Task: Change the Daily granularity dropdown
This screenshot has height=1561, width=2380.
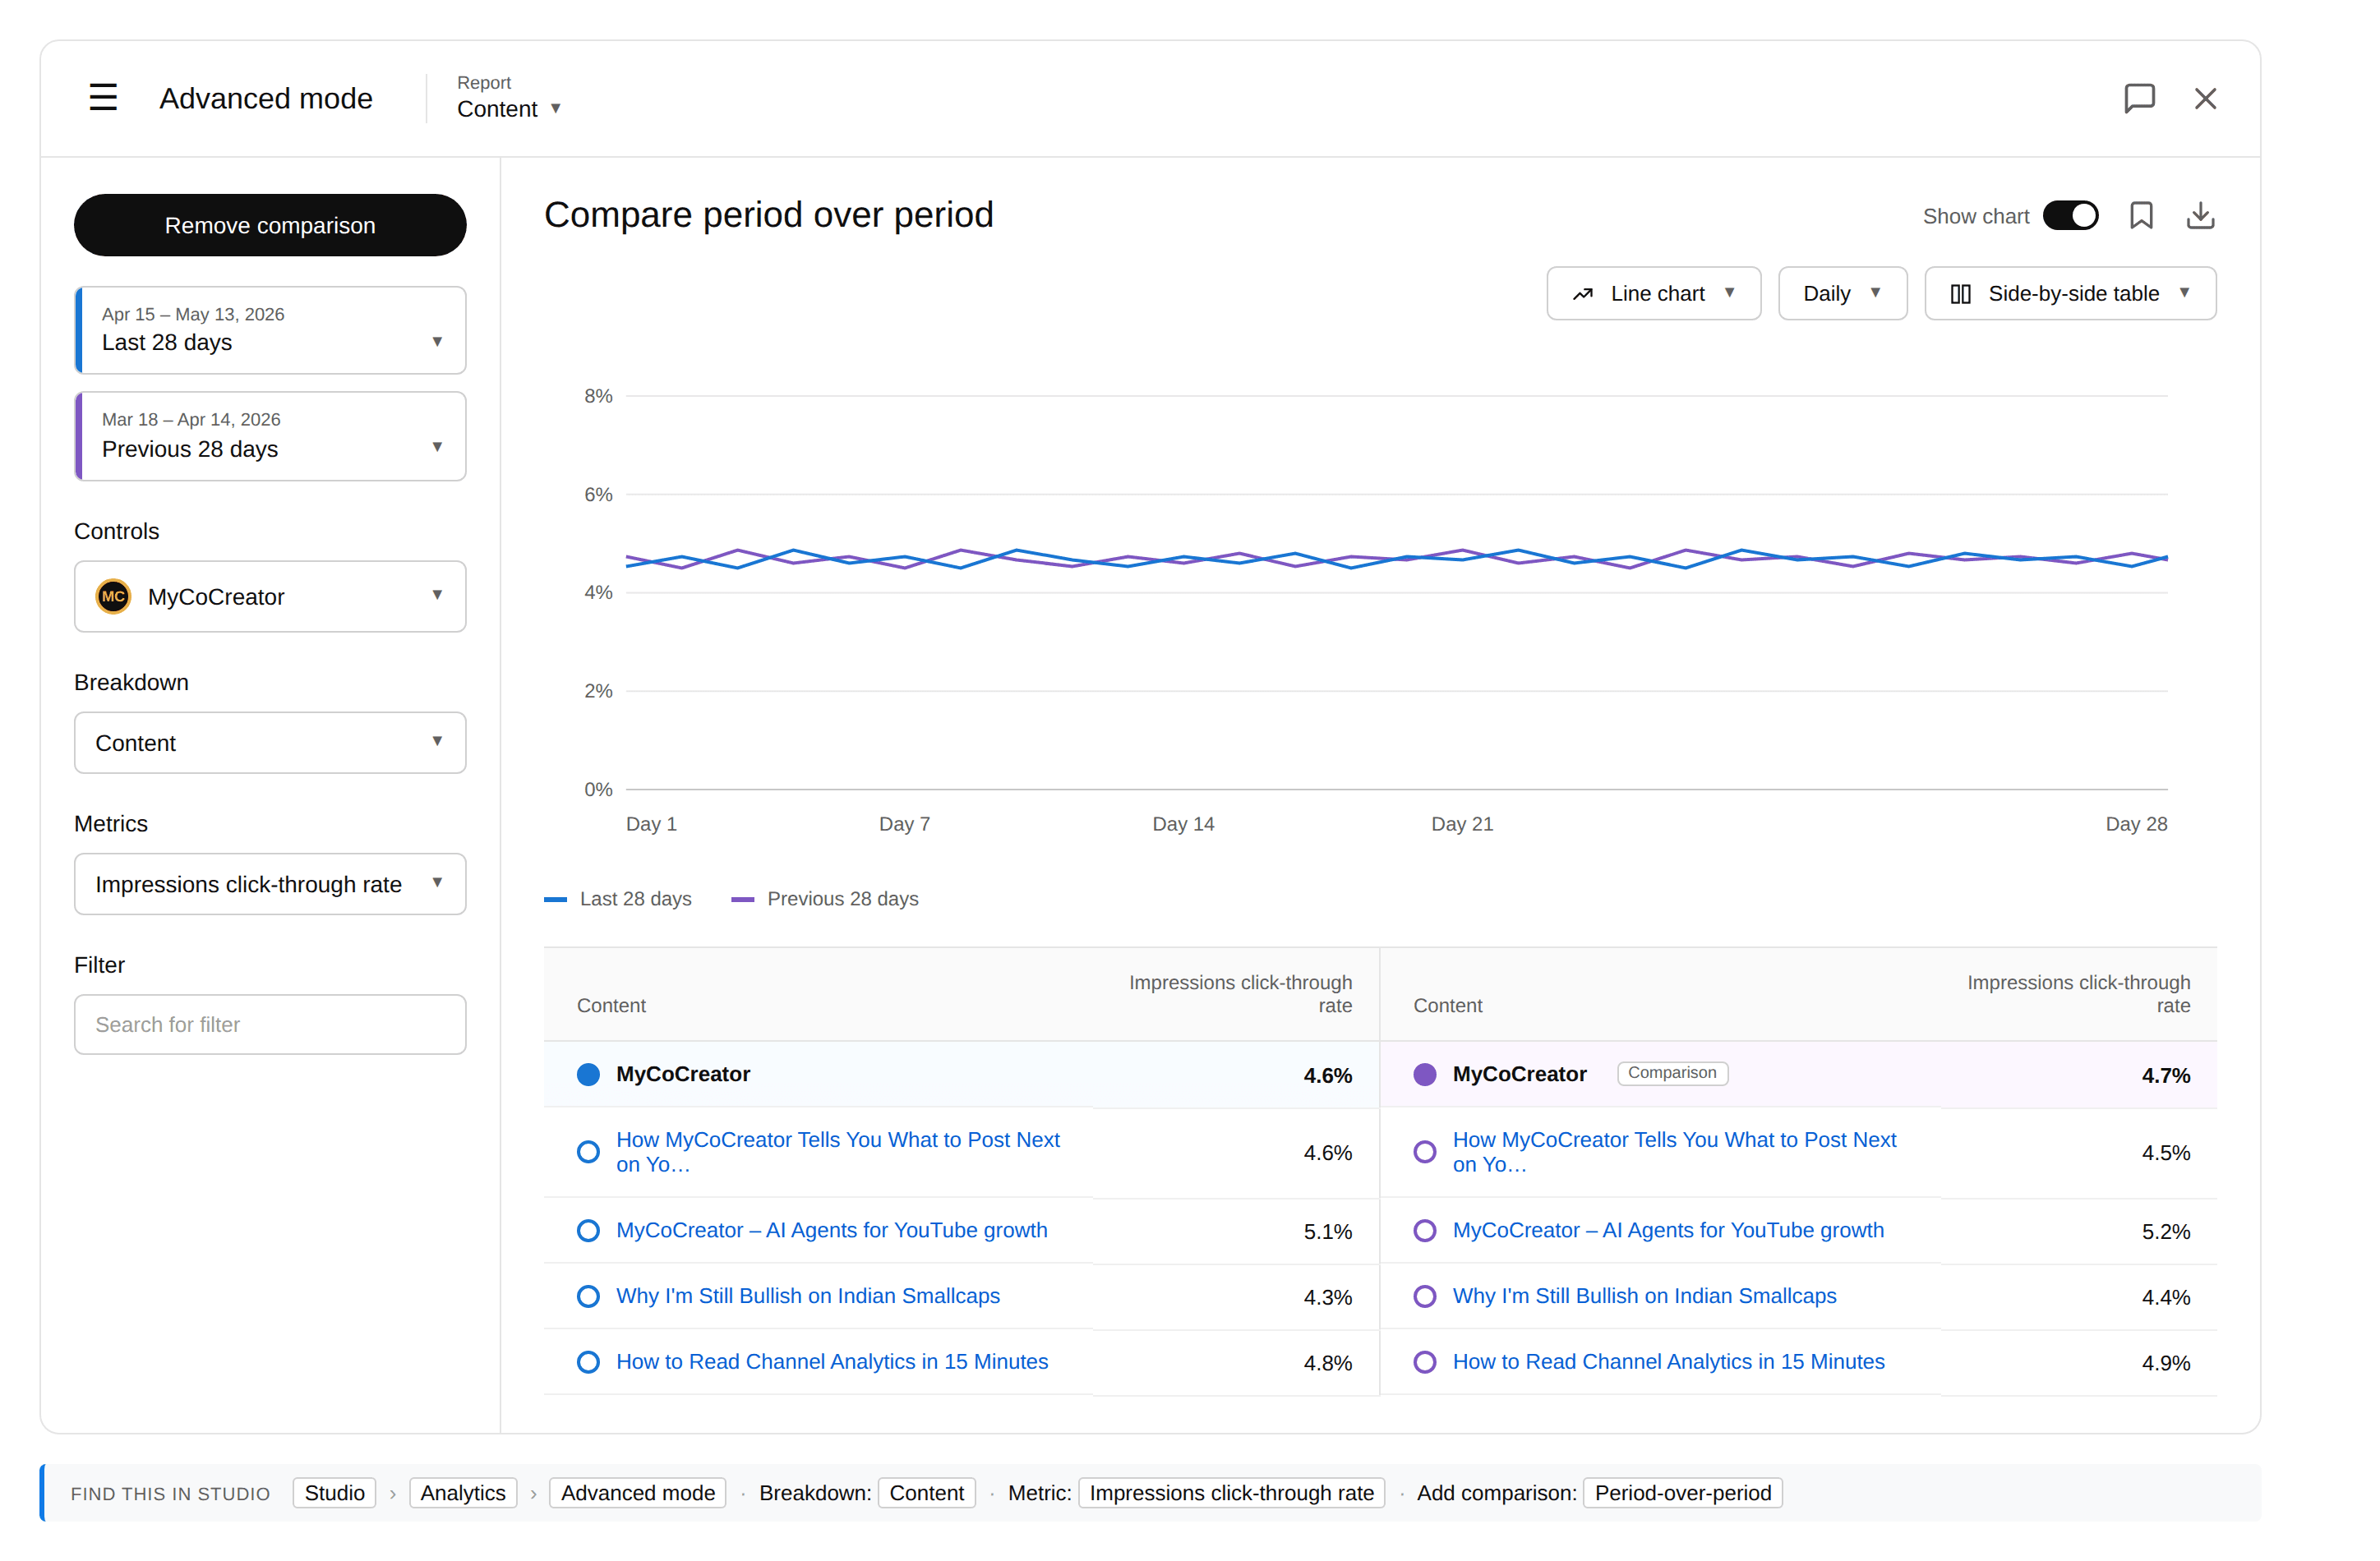Action: tap(1842, 294)
